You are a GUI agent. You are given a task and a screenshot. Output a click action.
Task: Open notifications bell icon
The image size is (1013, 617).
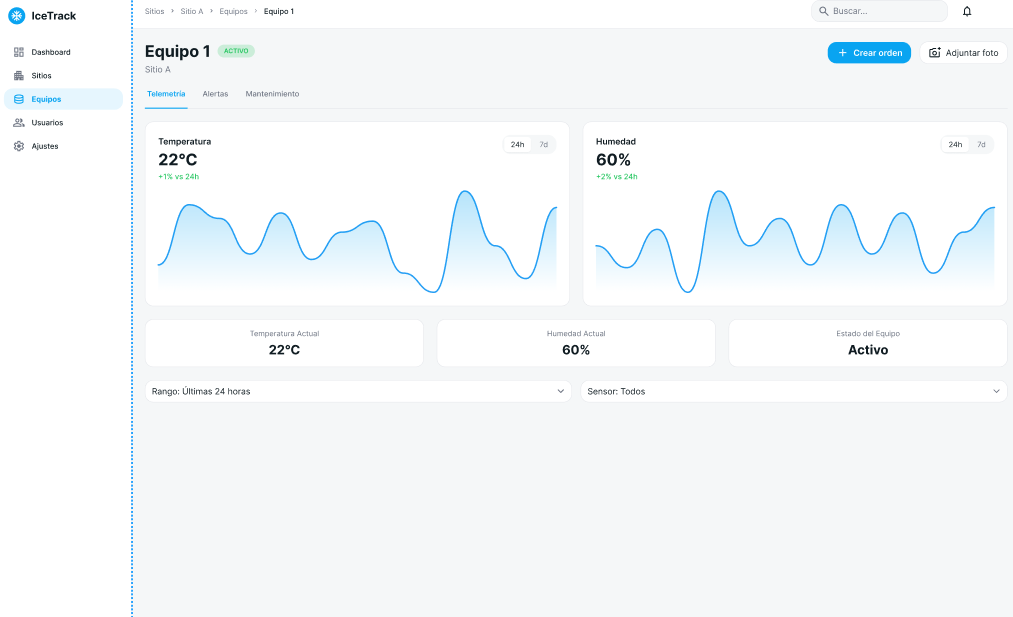[967, 11]
